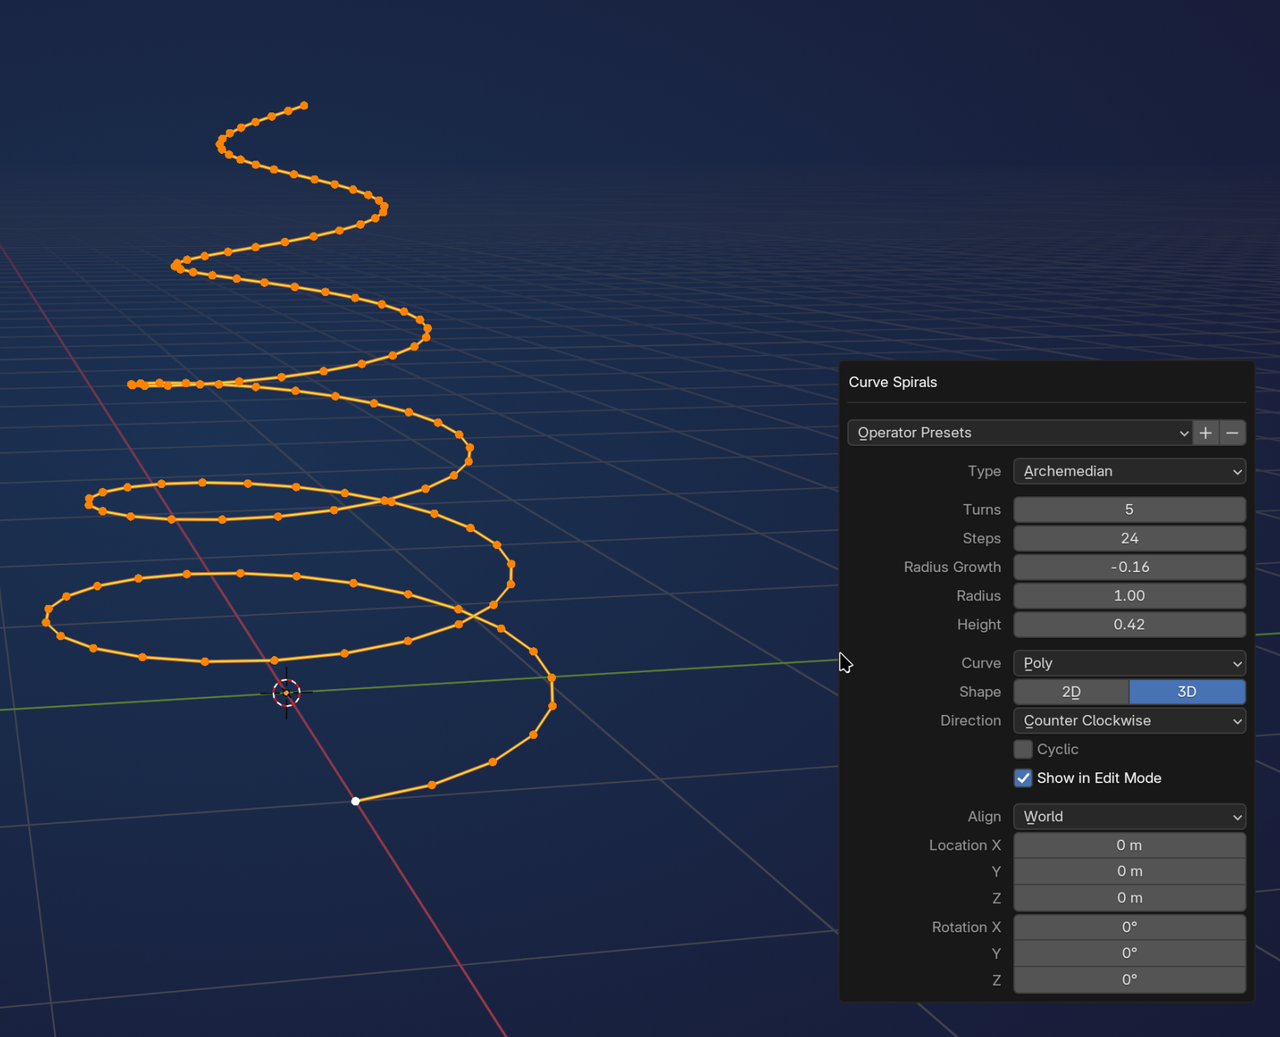Uncheck Show in Edit Mode

1023,778
